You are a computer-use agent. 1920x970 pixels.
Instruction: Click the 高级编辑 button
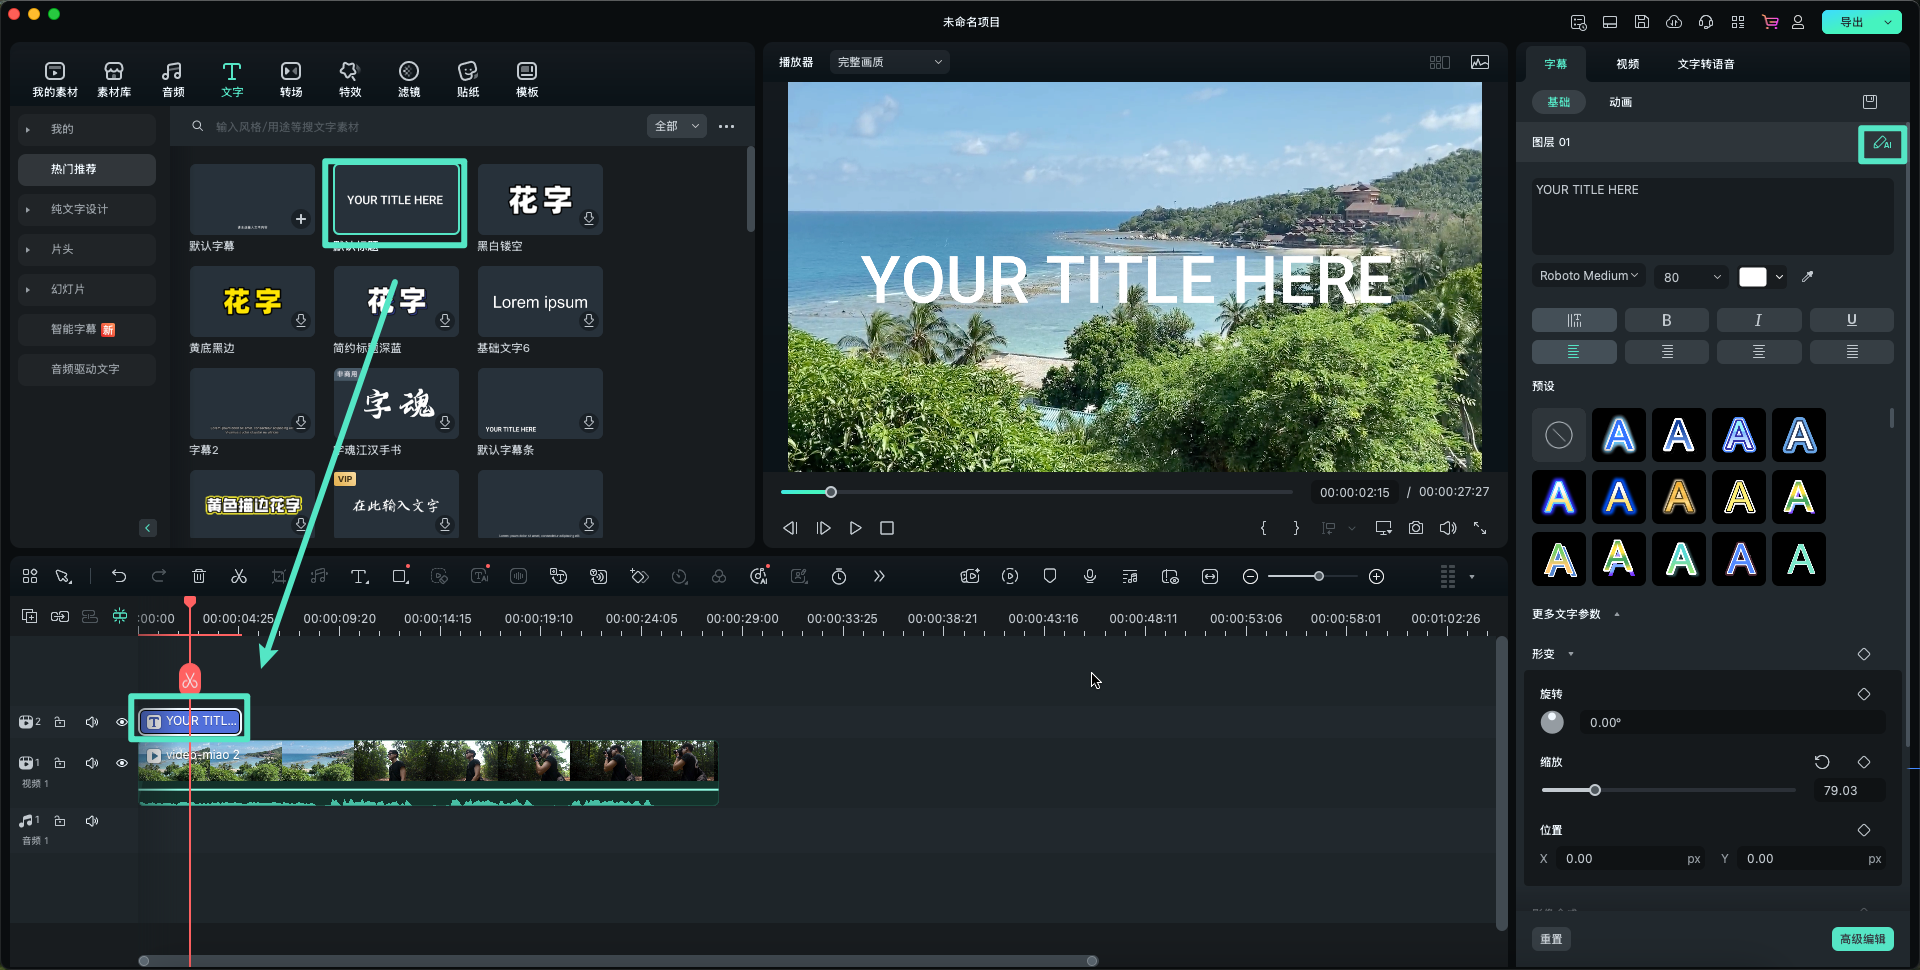click(x=1862, y=939)
